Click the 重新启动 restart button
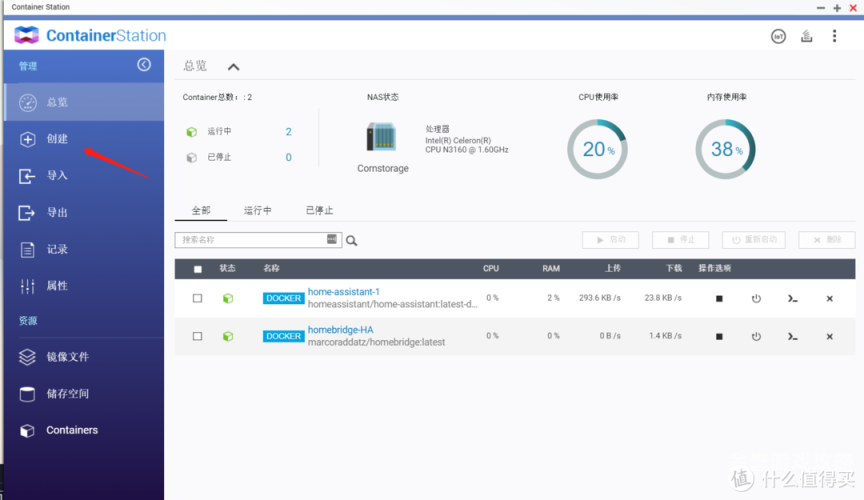 (754, 240)
